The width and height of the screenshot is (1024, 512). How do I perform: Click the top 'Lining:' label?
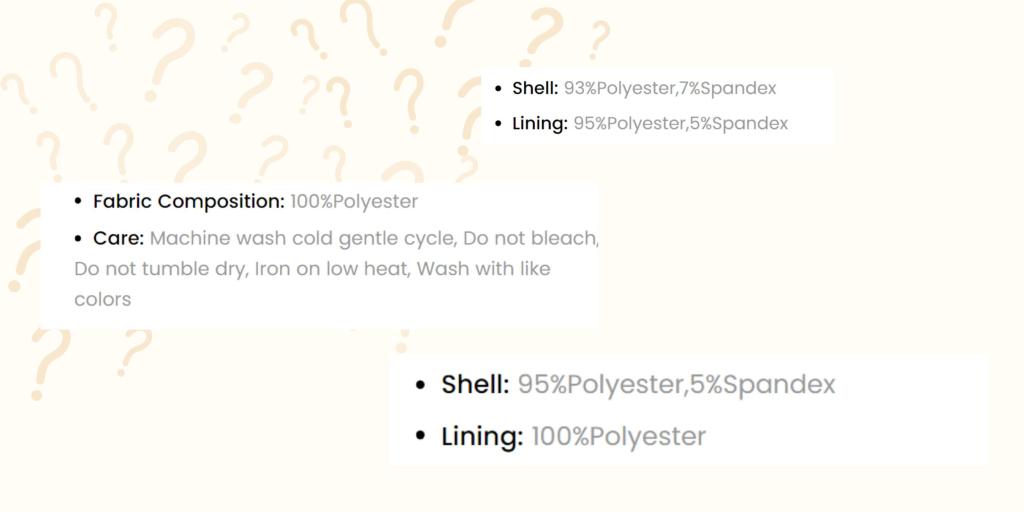(x=540, y=123)
